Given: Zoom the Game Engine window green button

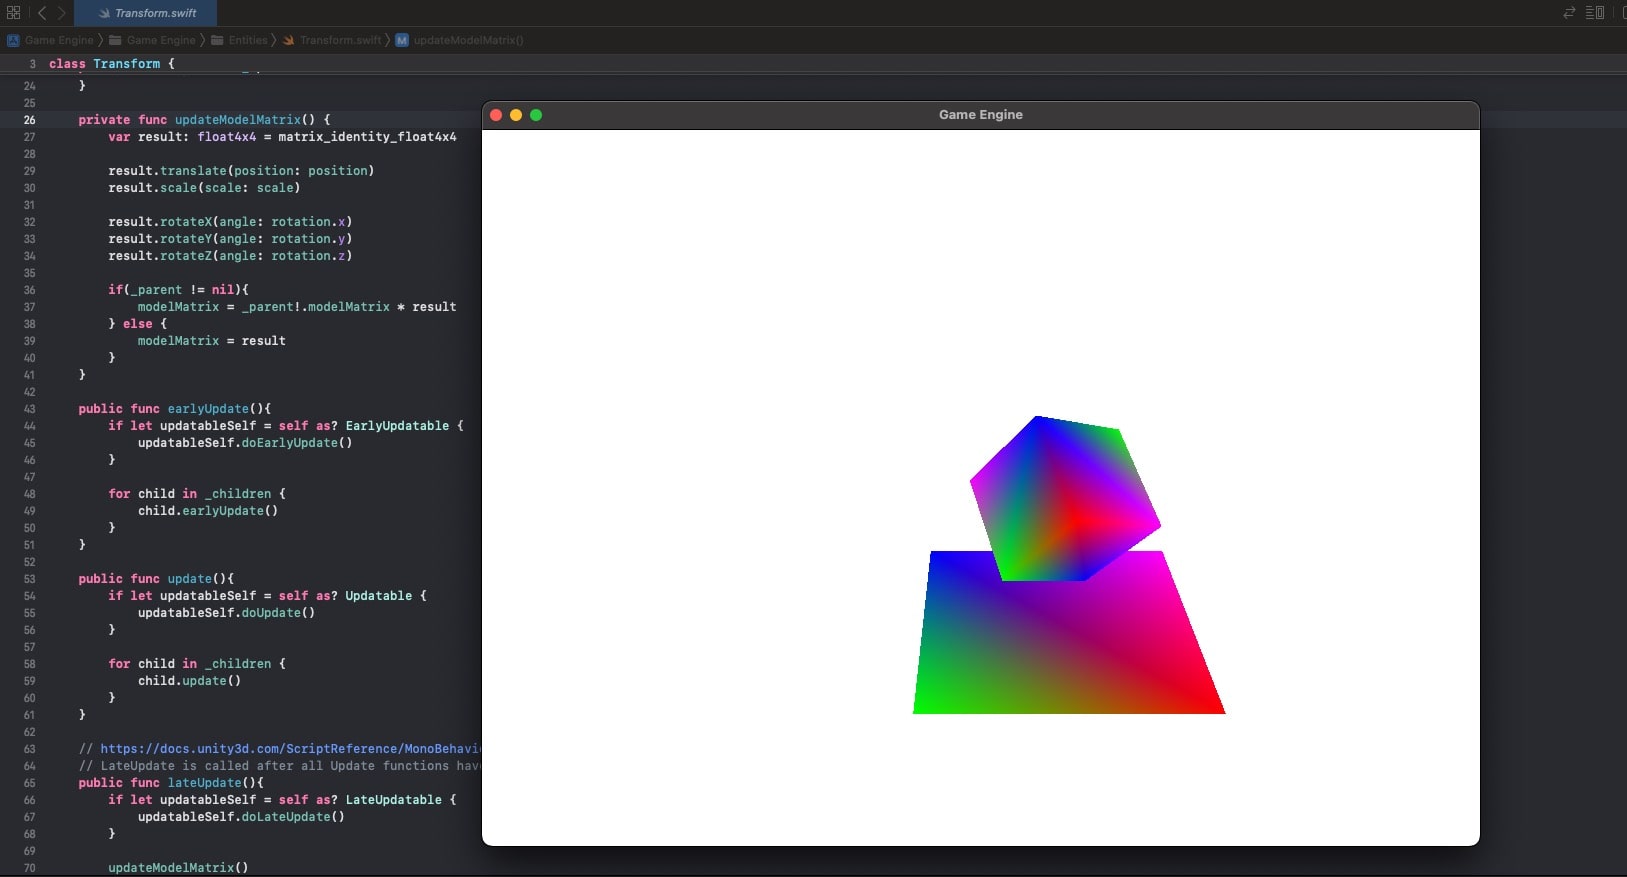Looking at the screenshot, I should (536, 115).
